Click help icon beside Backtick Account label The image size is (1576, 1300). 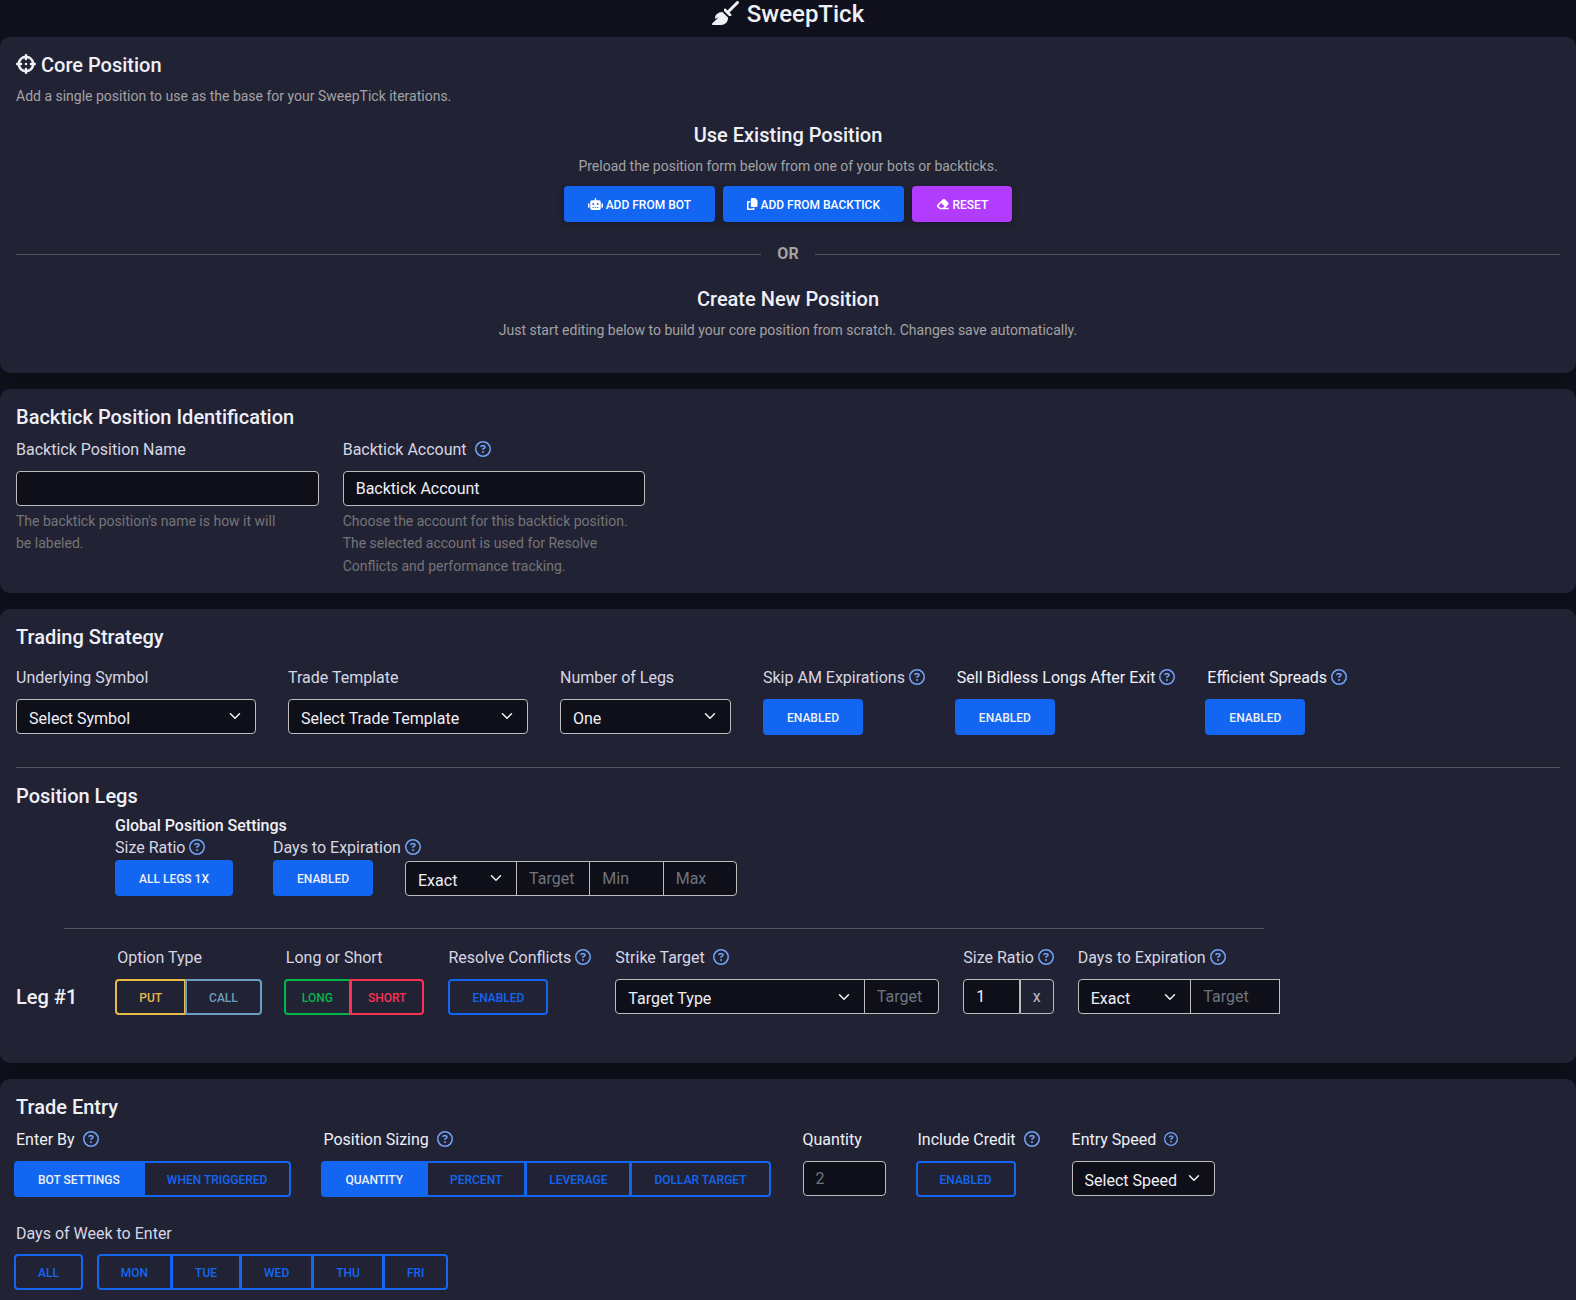click(x=483, y=449)
